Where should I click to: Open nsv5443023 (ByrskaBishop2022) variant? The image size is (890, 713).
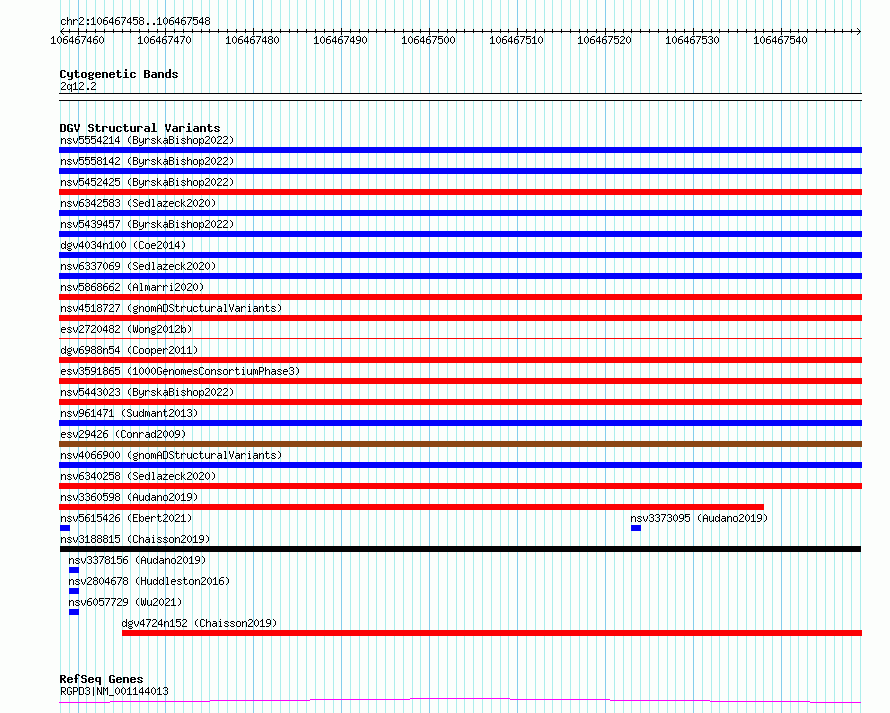click(x=147, y=392)
